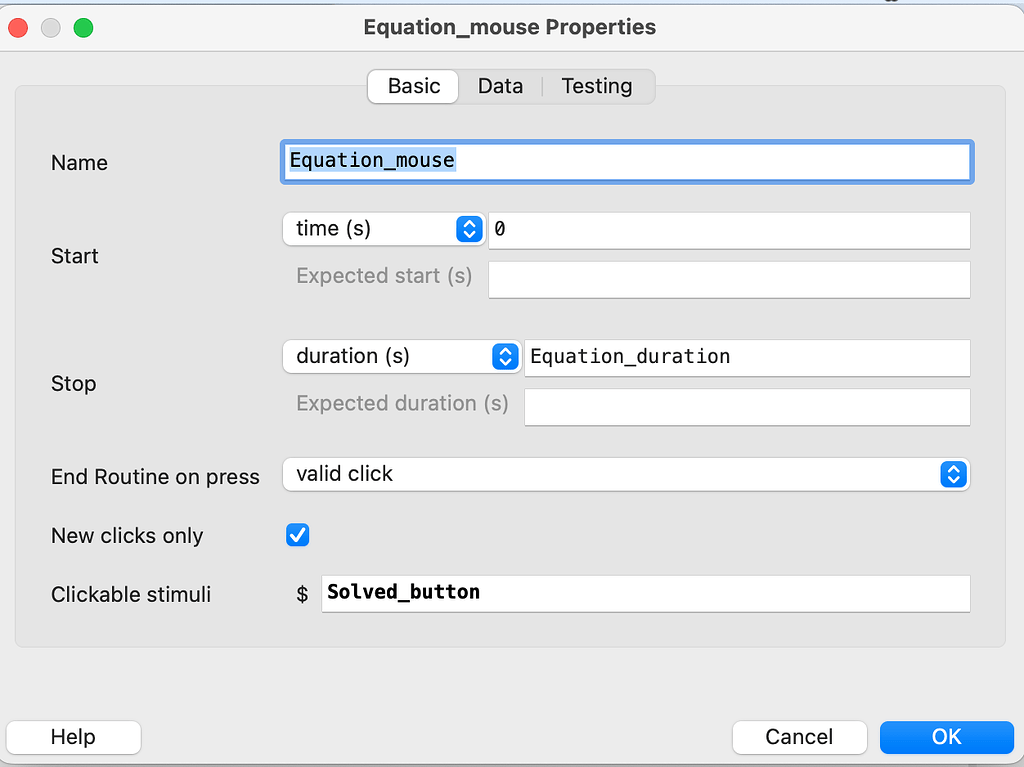Click the Cancel button
The height and width of the screenshot is (767, 1024).
[799, 737]
